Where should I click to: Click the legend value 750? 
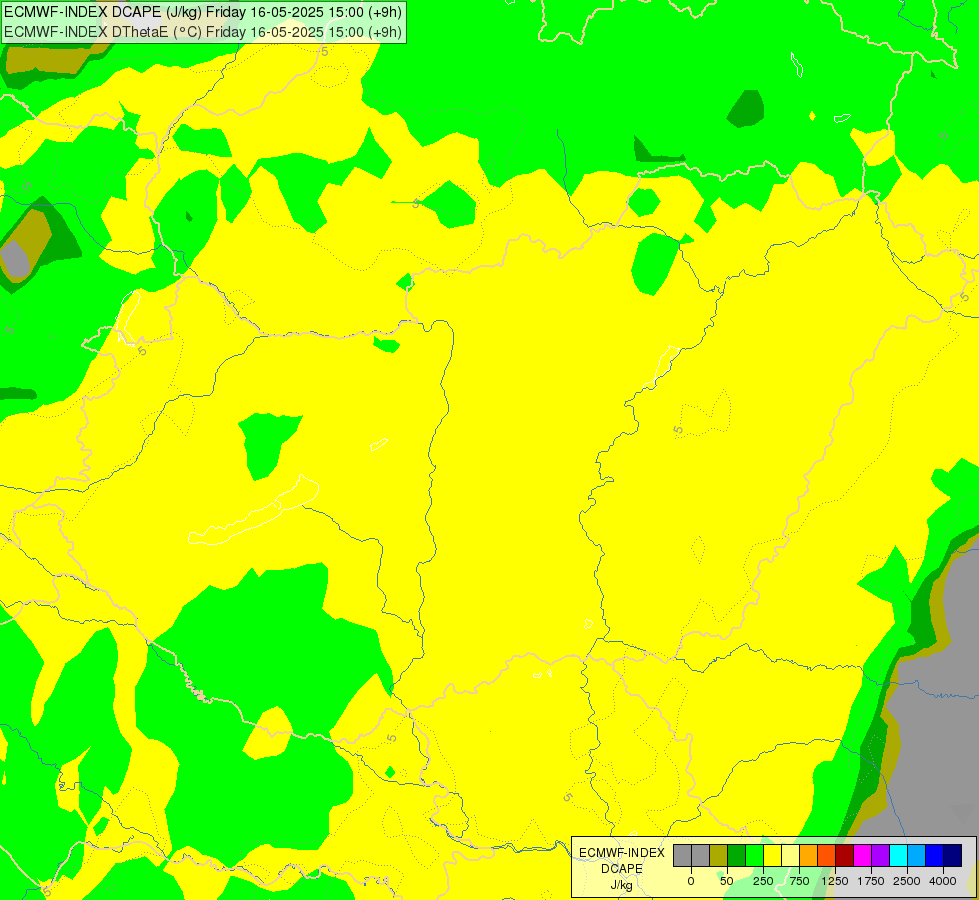tap(799, 881)
